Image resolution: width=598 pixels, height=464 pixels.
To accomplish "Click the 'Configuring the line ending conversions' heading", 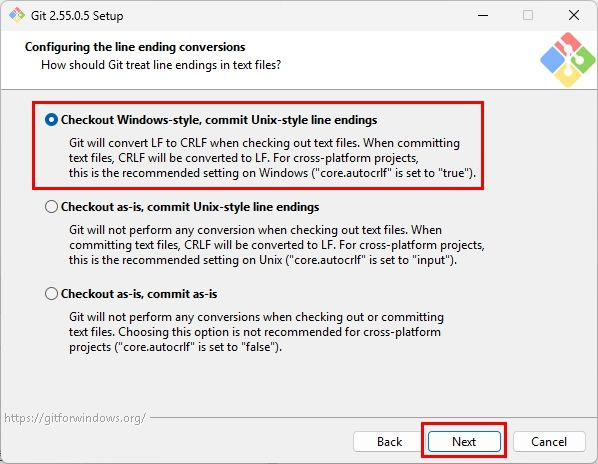I will tap(135, 47).
